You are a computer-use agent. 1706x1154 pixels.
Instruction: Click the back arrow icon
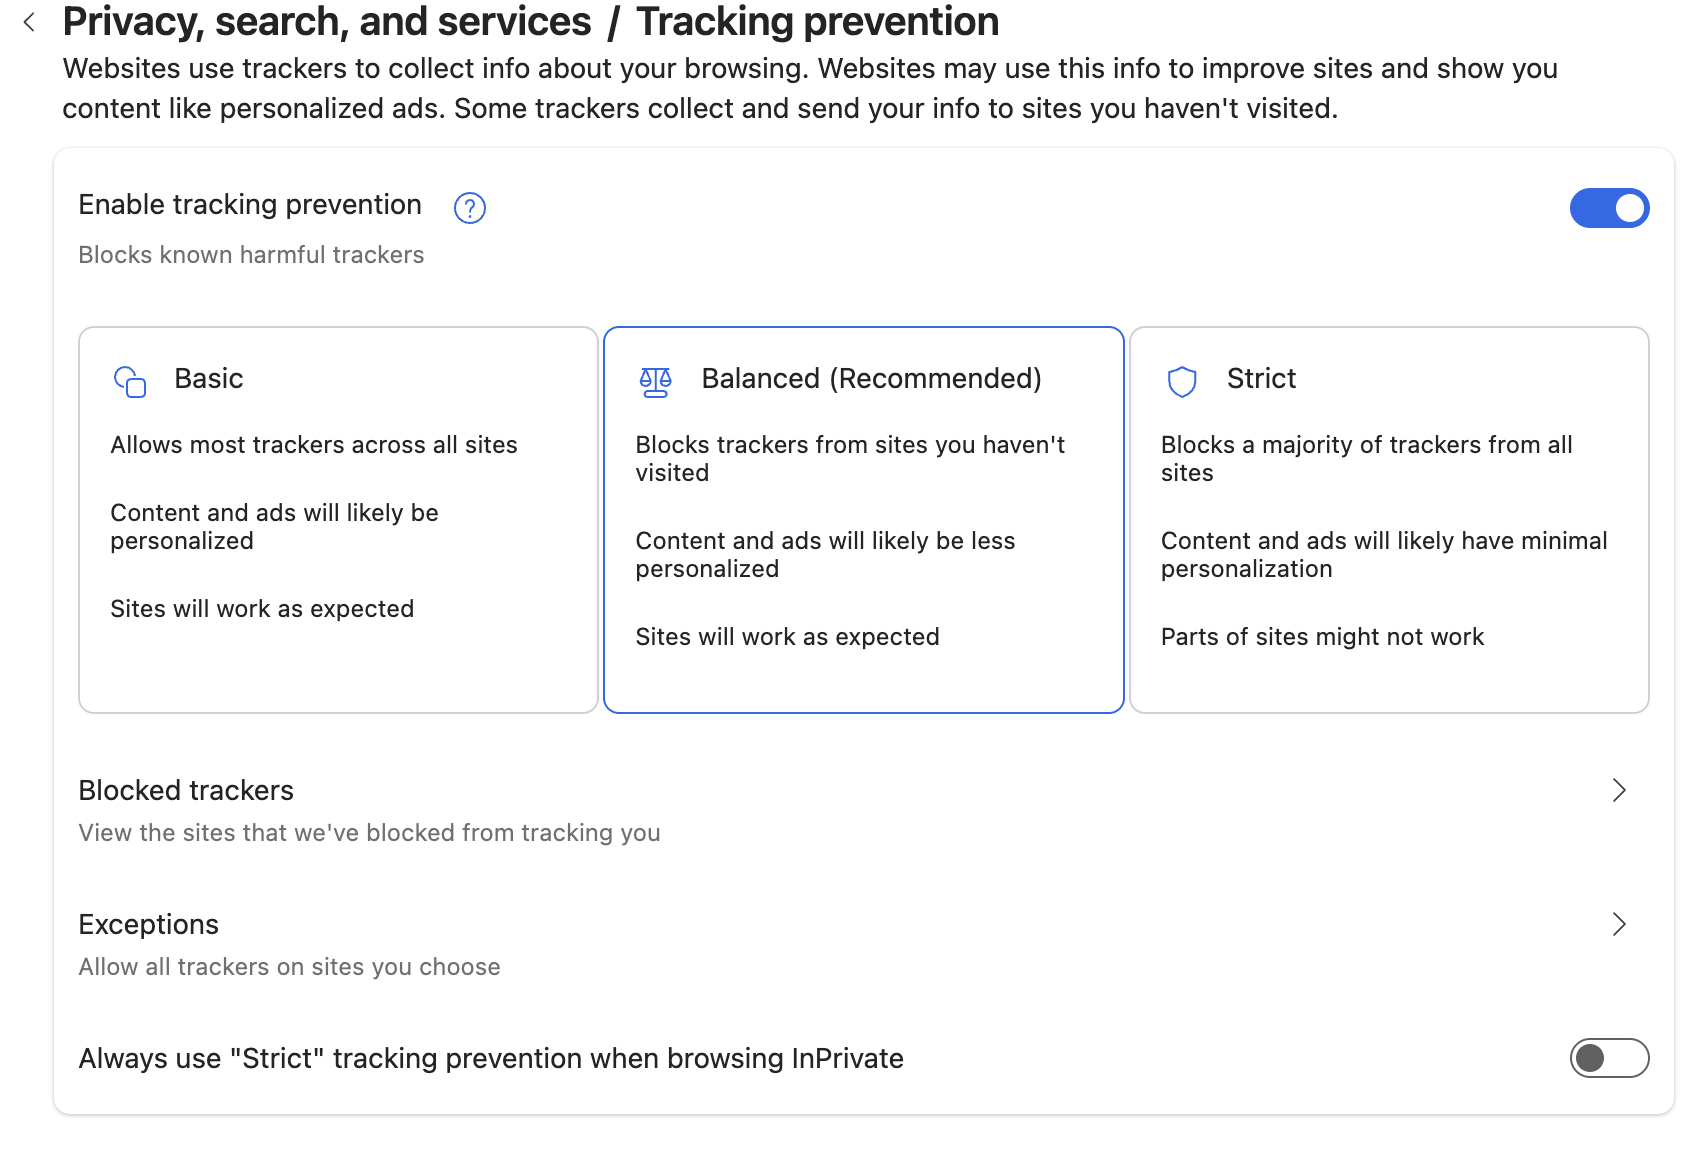(29, 22)
